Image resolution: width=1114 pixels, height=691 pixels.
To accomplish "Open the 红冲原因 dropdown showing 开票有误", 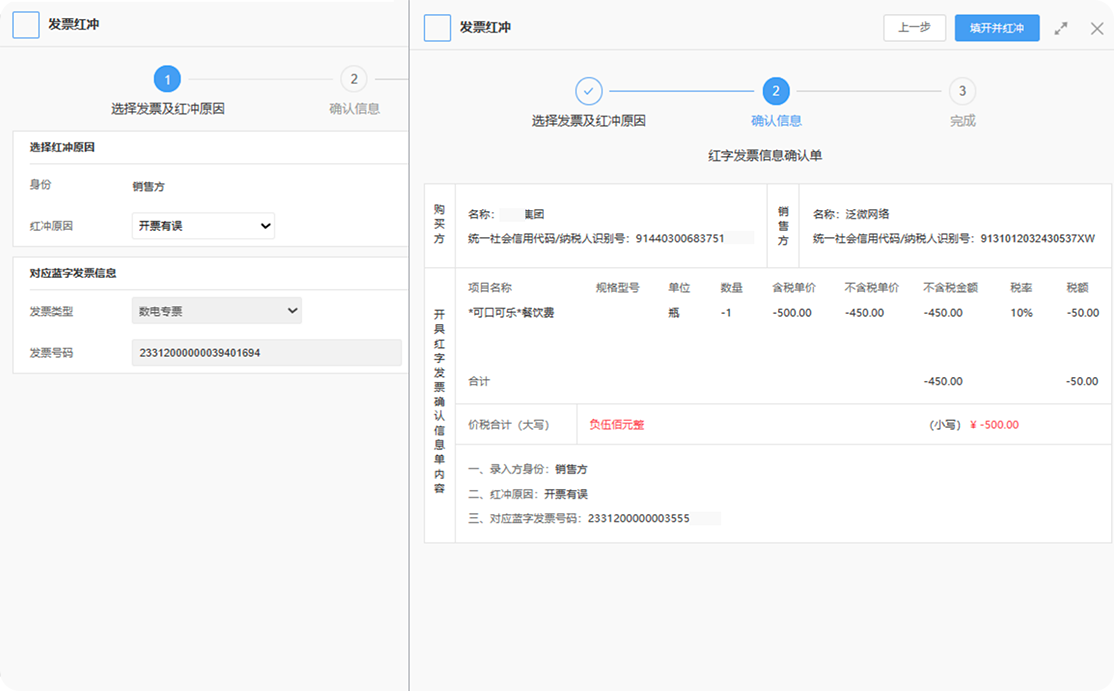I will (203, 226).
